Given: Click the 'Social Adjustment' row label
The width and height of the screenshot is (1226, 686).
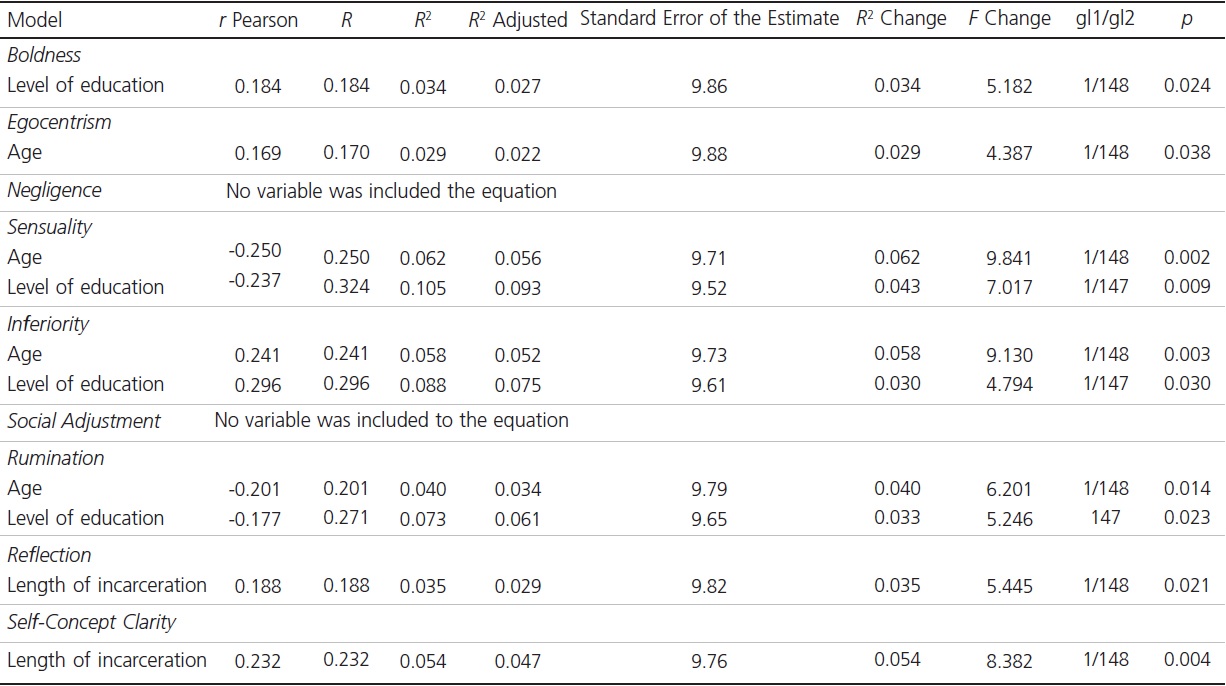Looking at the screenshot, I should (x=84, y=421).
